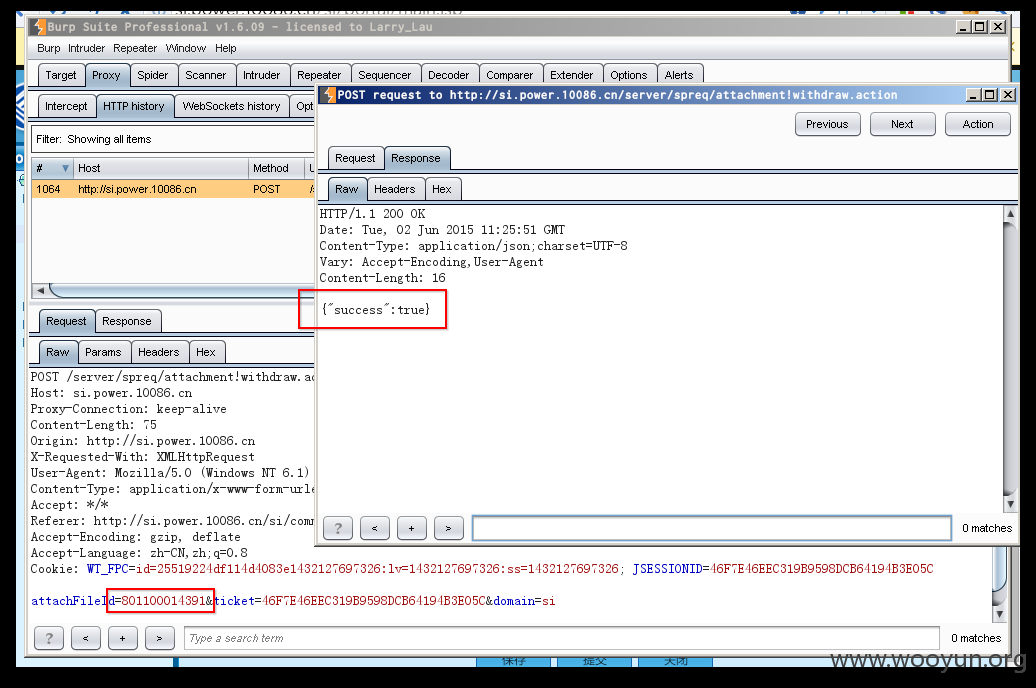This screenshot has height=688, width=1036.
Task: Switch to the Alerts tab
Action: pyautogui.click(x=679, y=75)
